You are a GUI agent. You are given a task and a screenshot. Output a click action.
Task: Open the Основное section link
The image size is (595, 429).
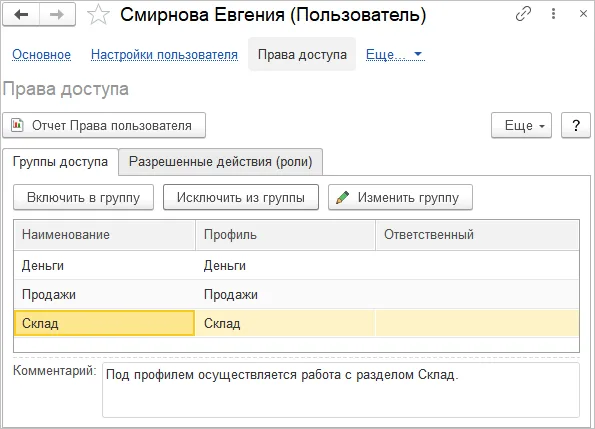[x=41, y=55]
